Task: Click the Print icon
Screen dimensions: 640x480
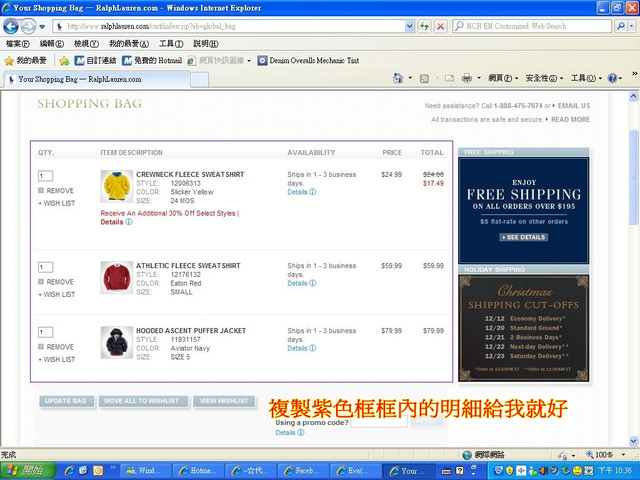Action: tap(467, 78)
